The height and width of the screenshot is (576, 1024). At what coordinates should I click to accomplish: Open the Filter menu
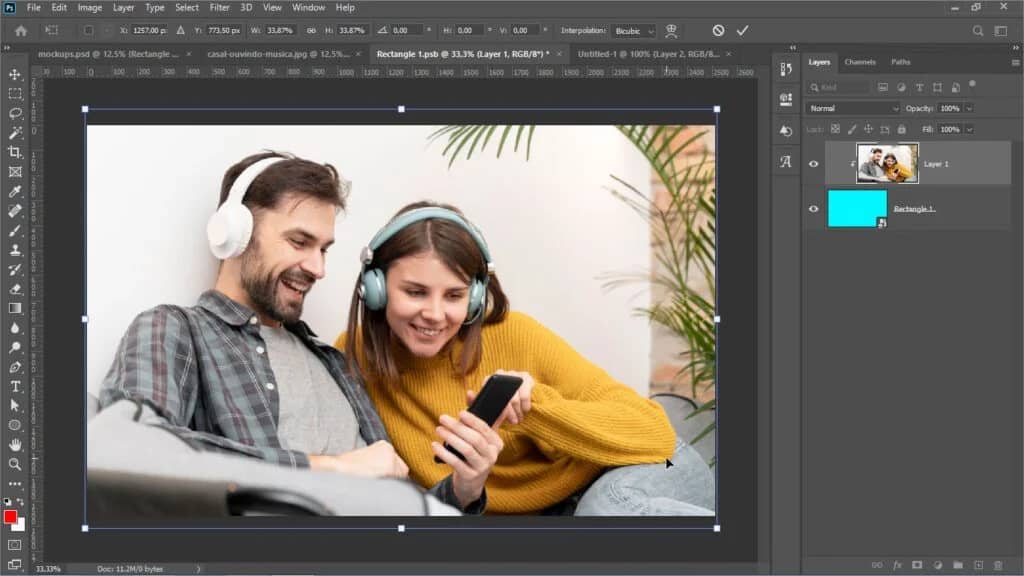(219, 8)
